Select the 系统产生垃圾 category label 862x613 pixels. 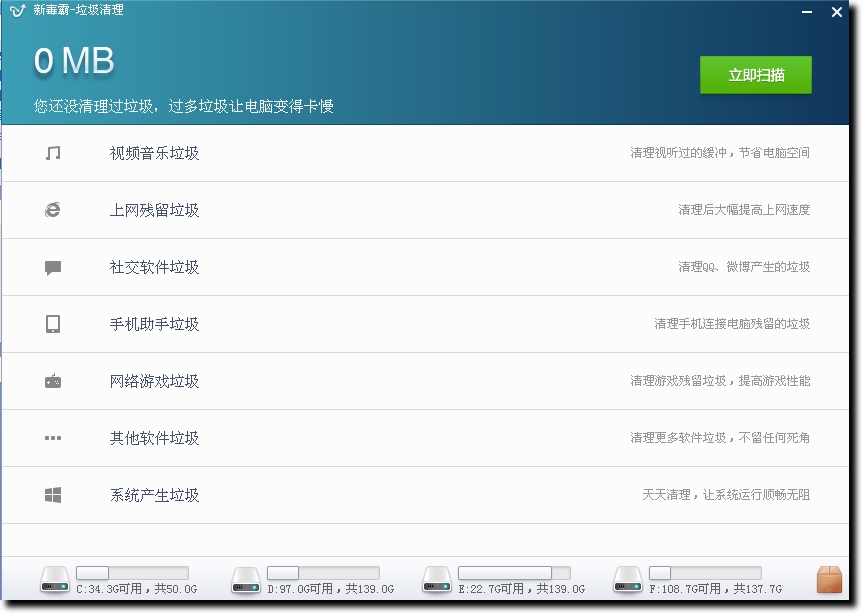(154, 496)
